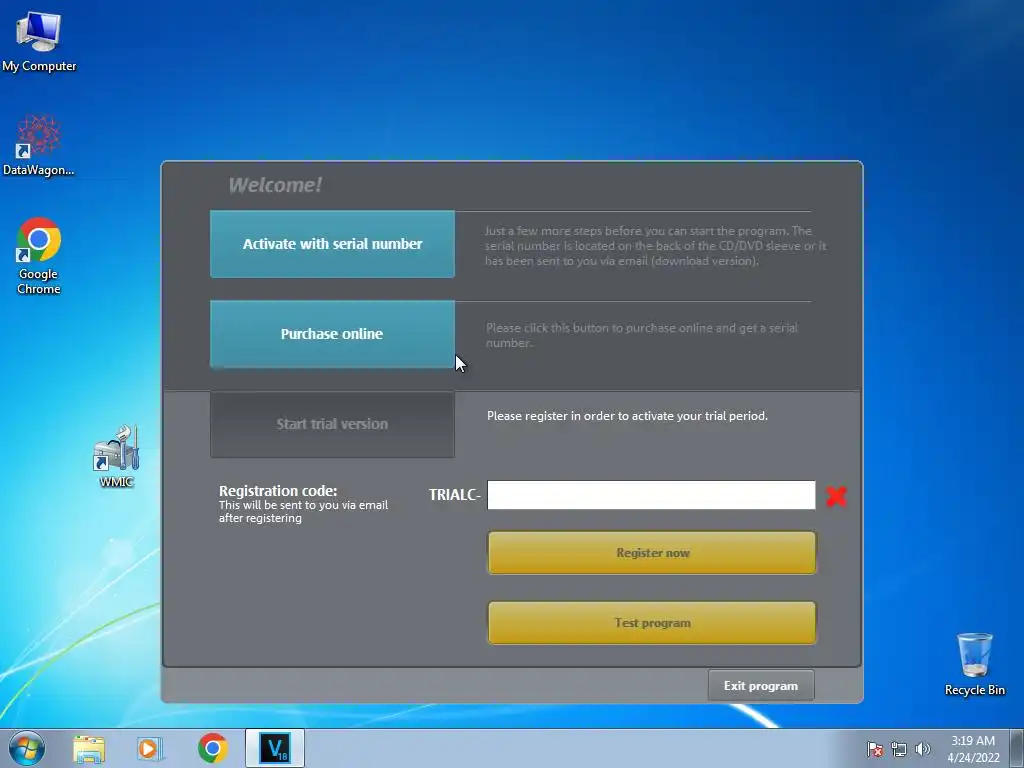Click the Show desktop strip beside clock

(1019, 748)
